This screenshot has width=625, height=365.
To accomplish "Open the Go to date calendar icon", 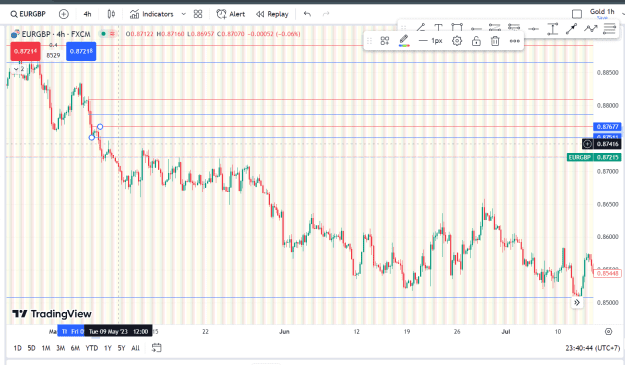I will point(157,348).
